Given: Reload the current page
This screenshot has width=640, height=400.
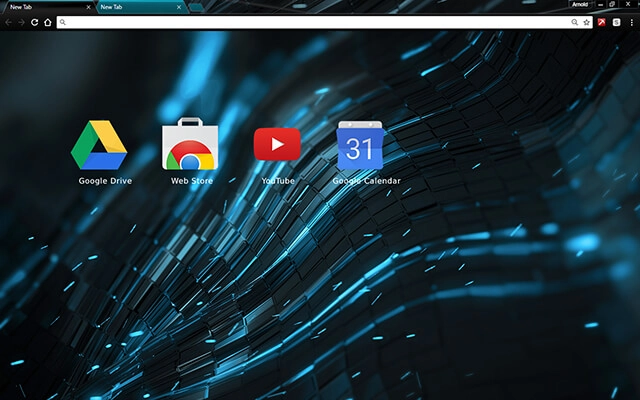Looking at the screenshot, I should (35, 22).
